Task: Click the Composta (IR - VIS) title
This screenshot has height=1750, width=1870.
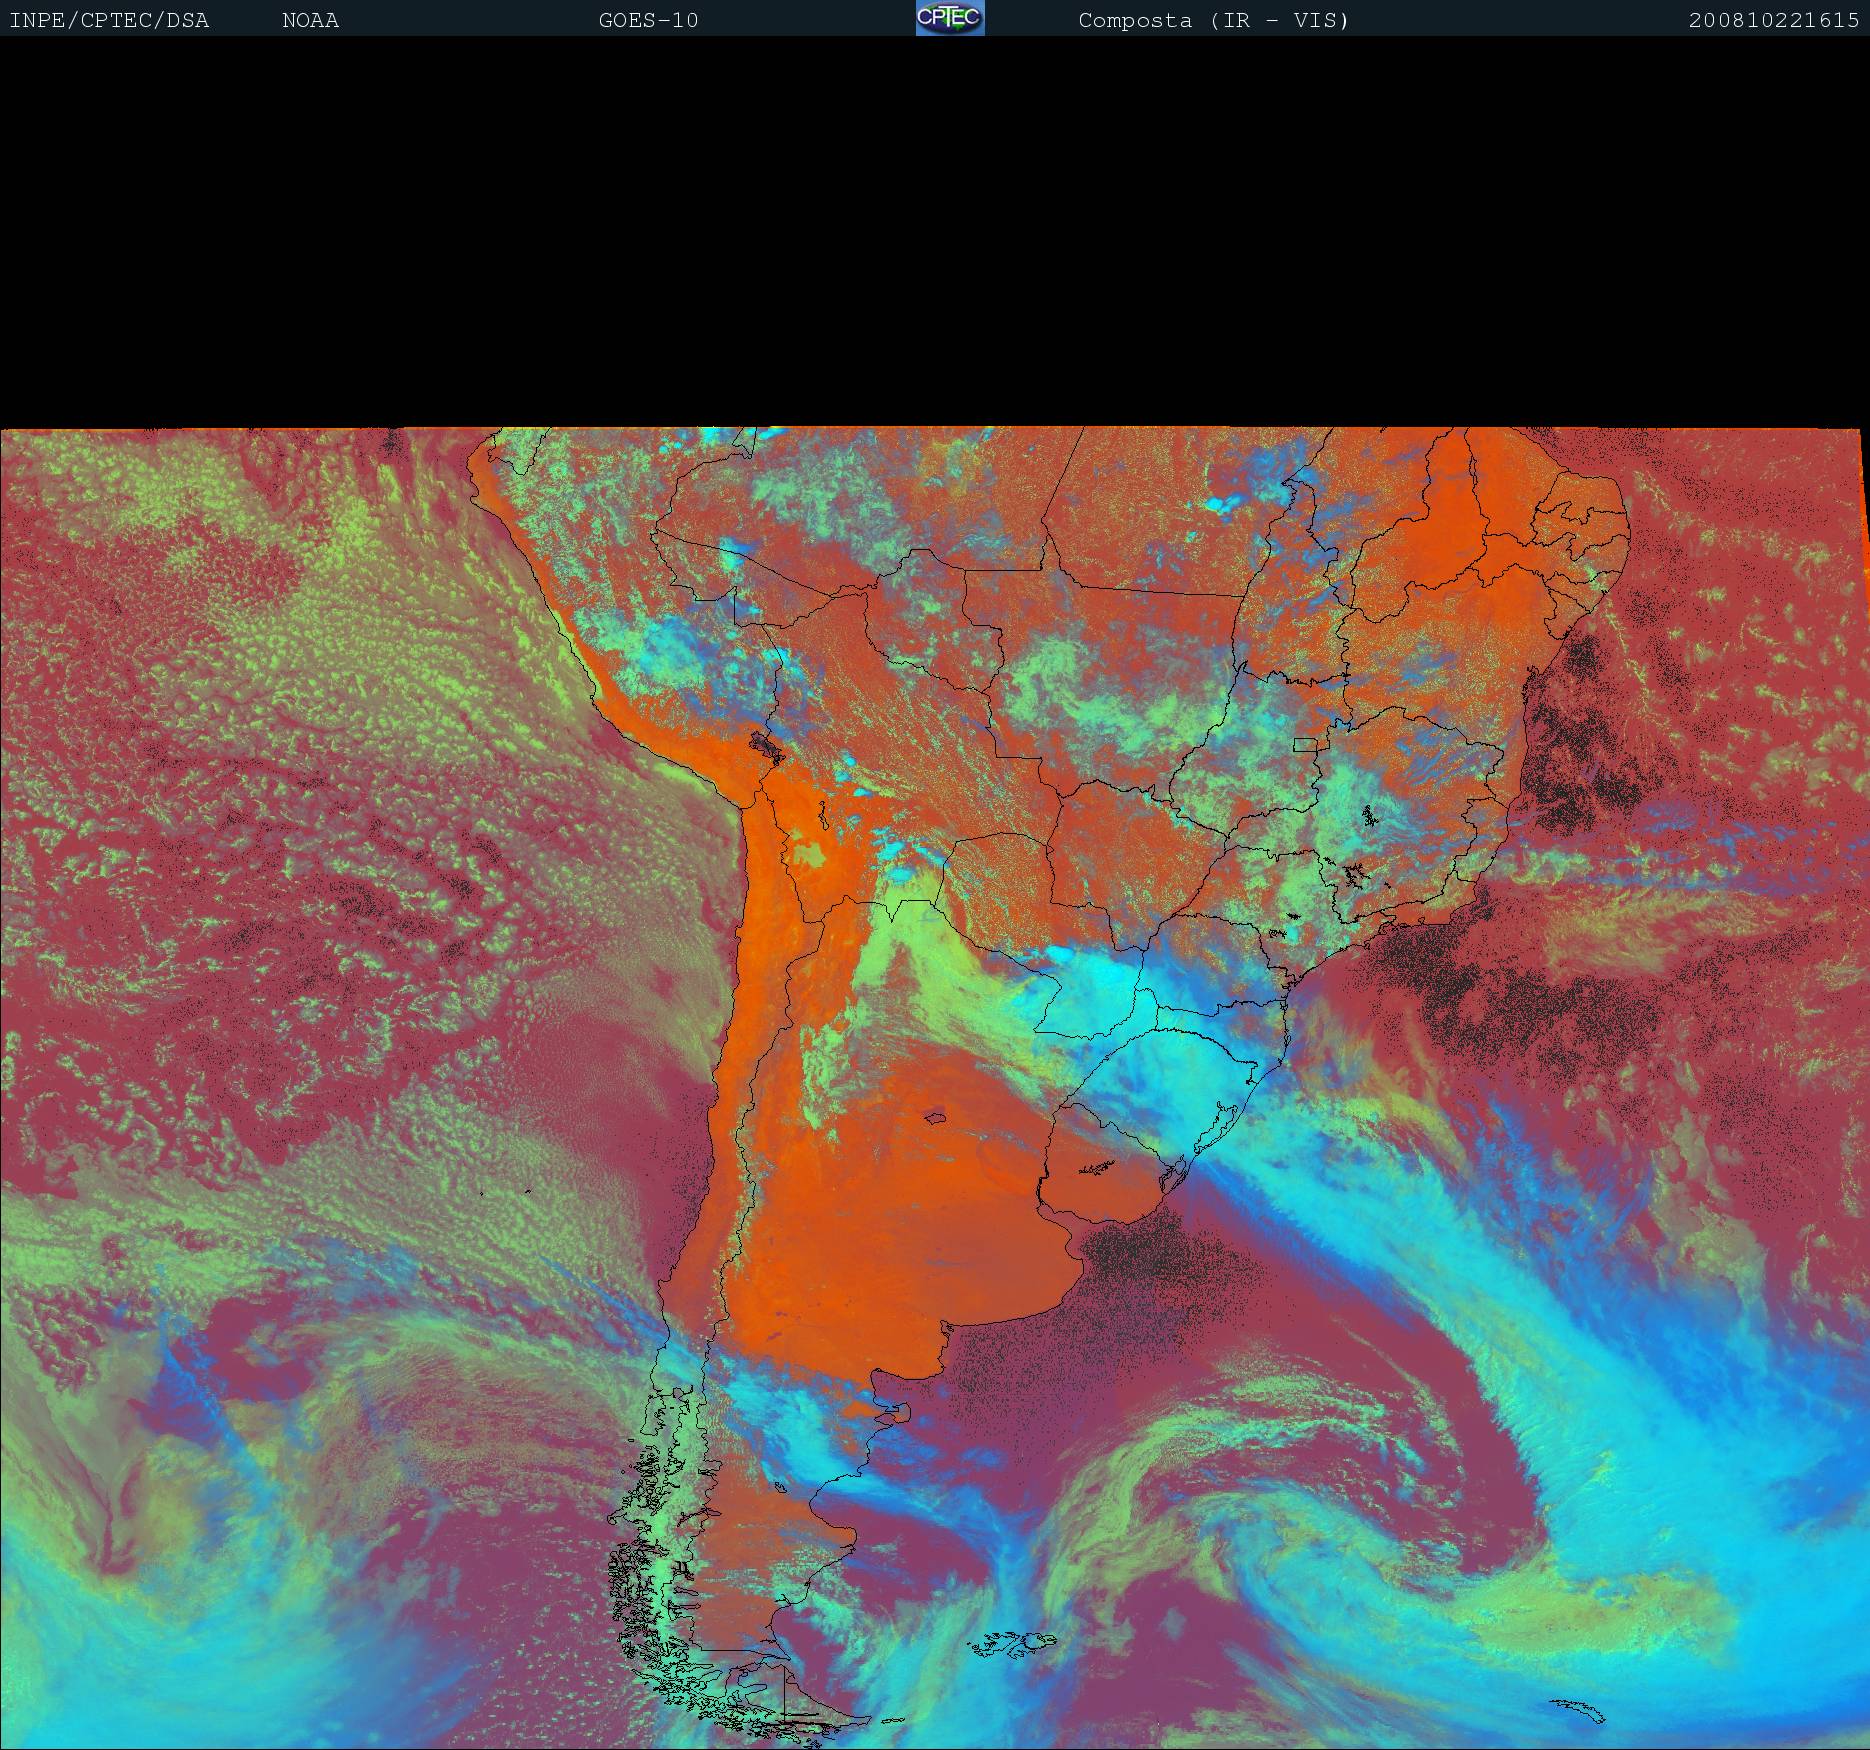Action: pyautogui.click(x=1213, y=21)
